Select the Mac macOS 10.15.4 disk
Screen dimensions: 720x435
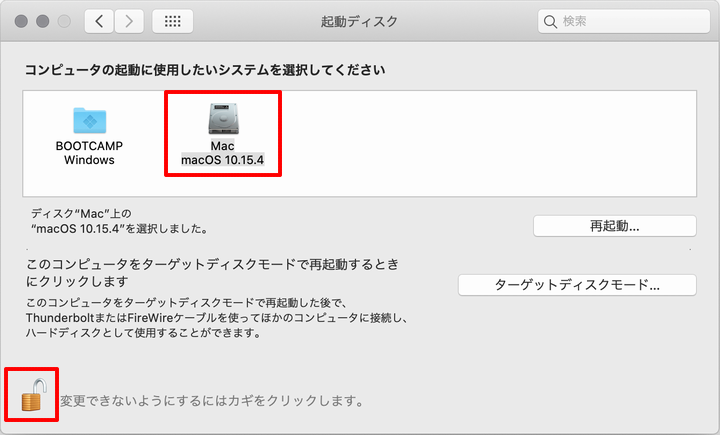coord(223,134)
